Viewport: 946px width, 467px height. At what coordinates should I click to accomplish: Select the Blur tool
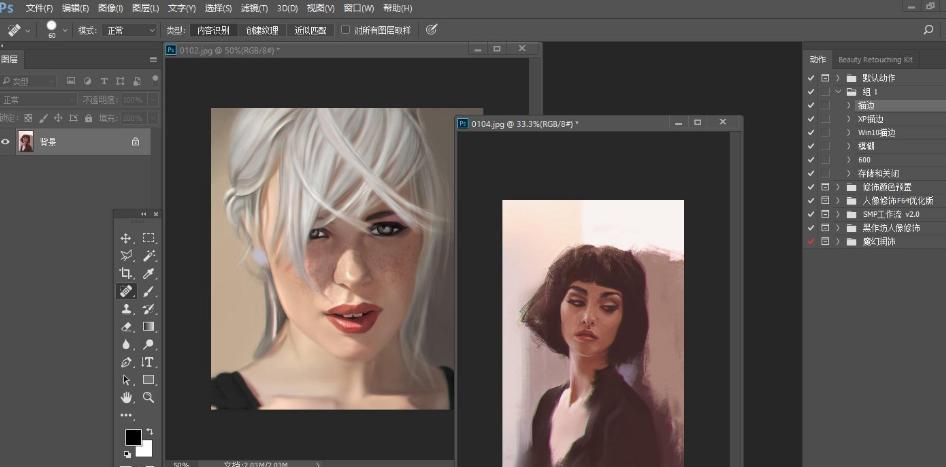[x=126, y=345]
